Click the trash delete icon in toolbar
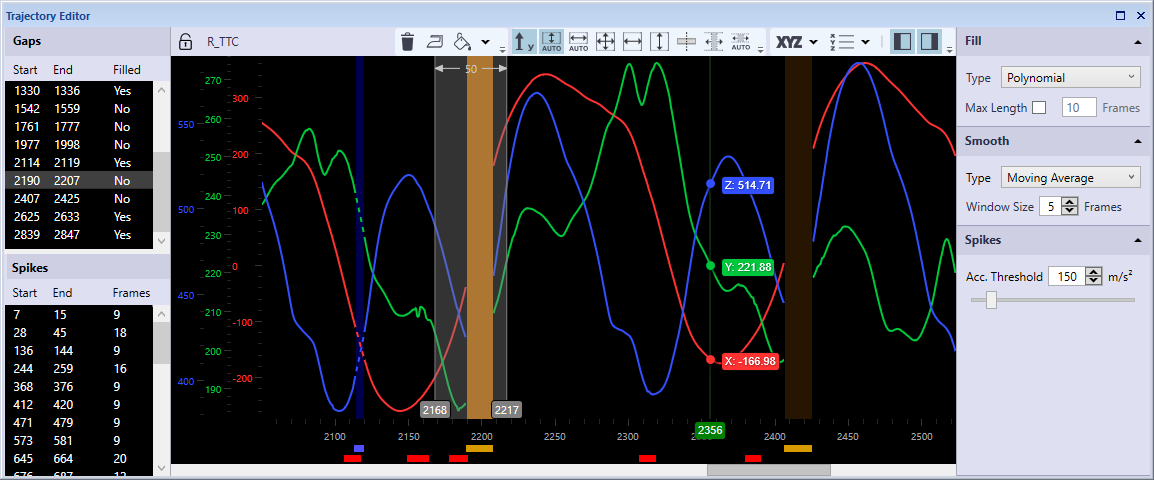This screenshot has height=480, width=1154. point(407,42)
